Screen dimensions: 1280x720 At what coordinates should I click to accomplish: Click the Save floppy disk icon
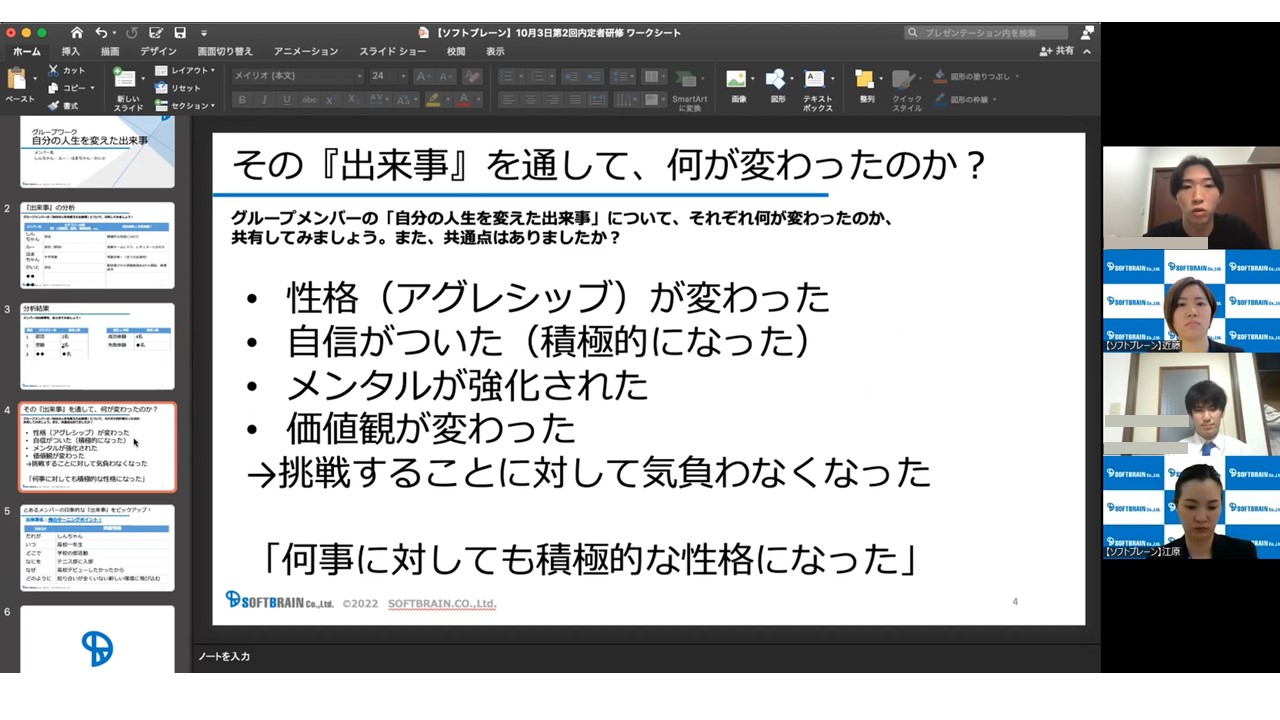[x=180, y=33]
